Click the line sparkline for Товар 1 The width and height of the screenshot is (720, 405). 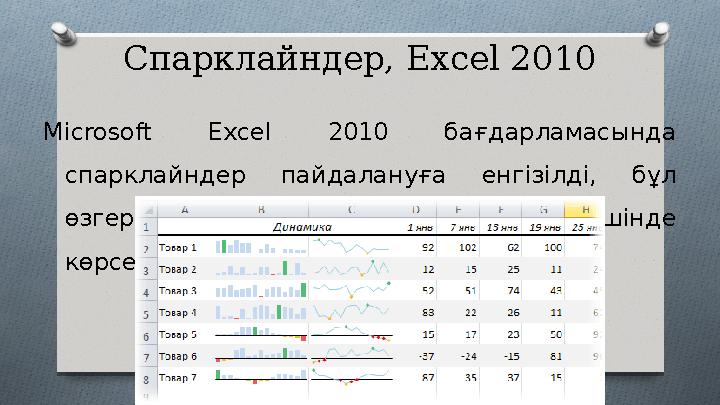click(x=351, y=247)
